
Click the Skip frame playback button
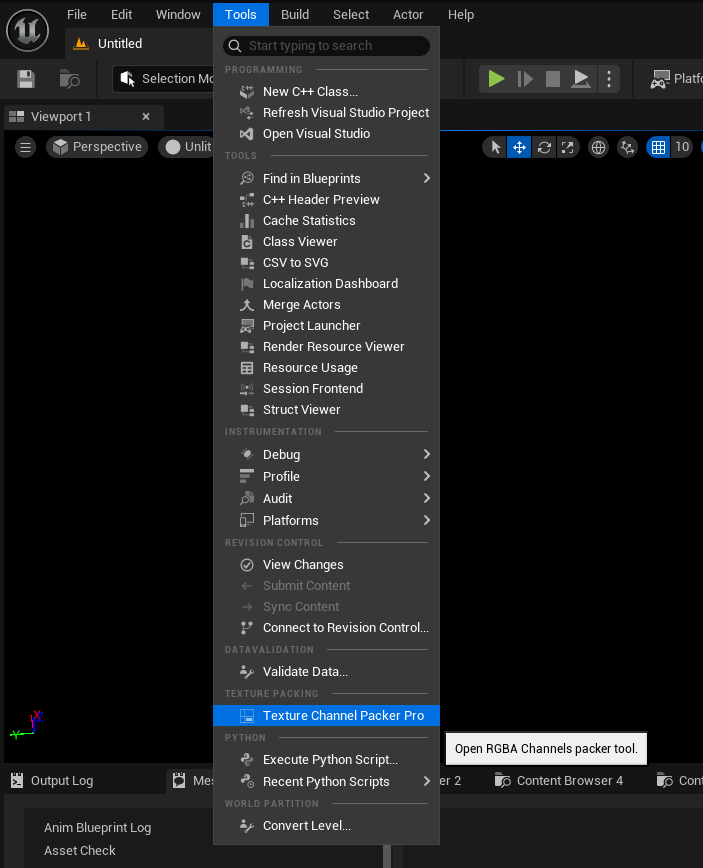(525, 79)
